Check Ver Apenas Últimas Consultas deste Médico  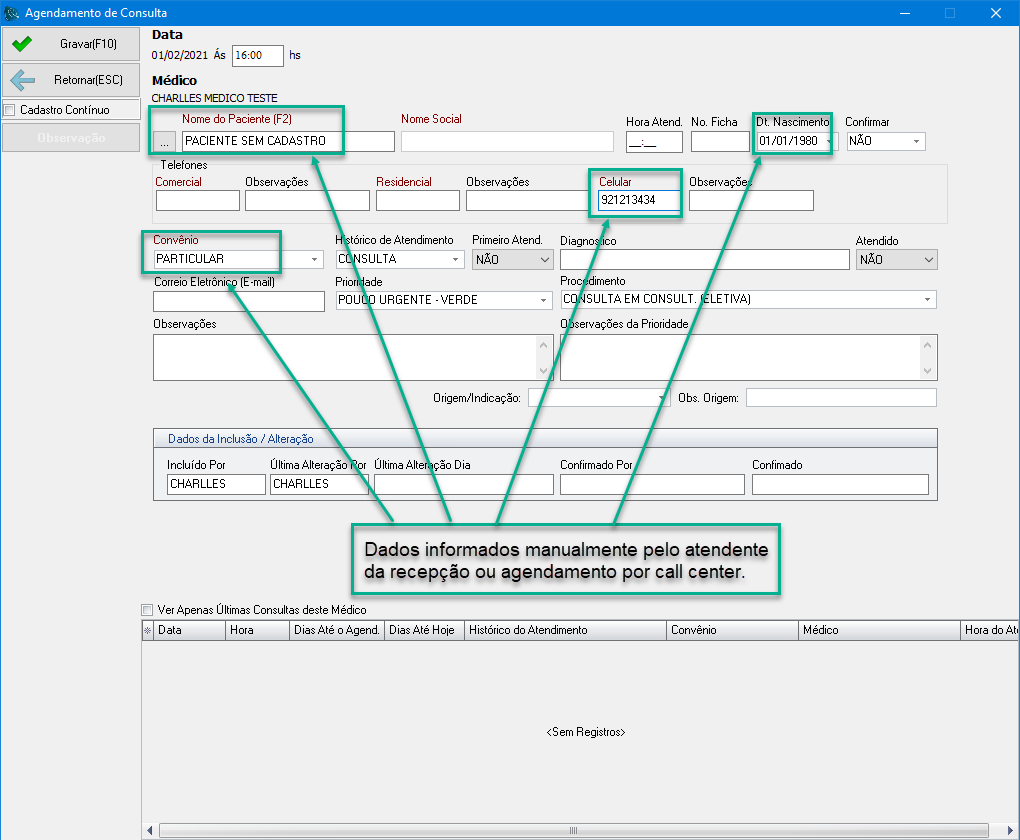tap(147, 610)
